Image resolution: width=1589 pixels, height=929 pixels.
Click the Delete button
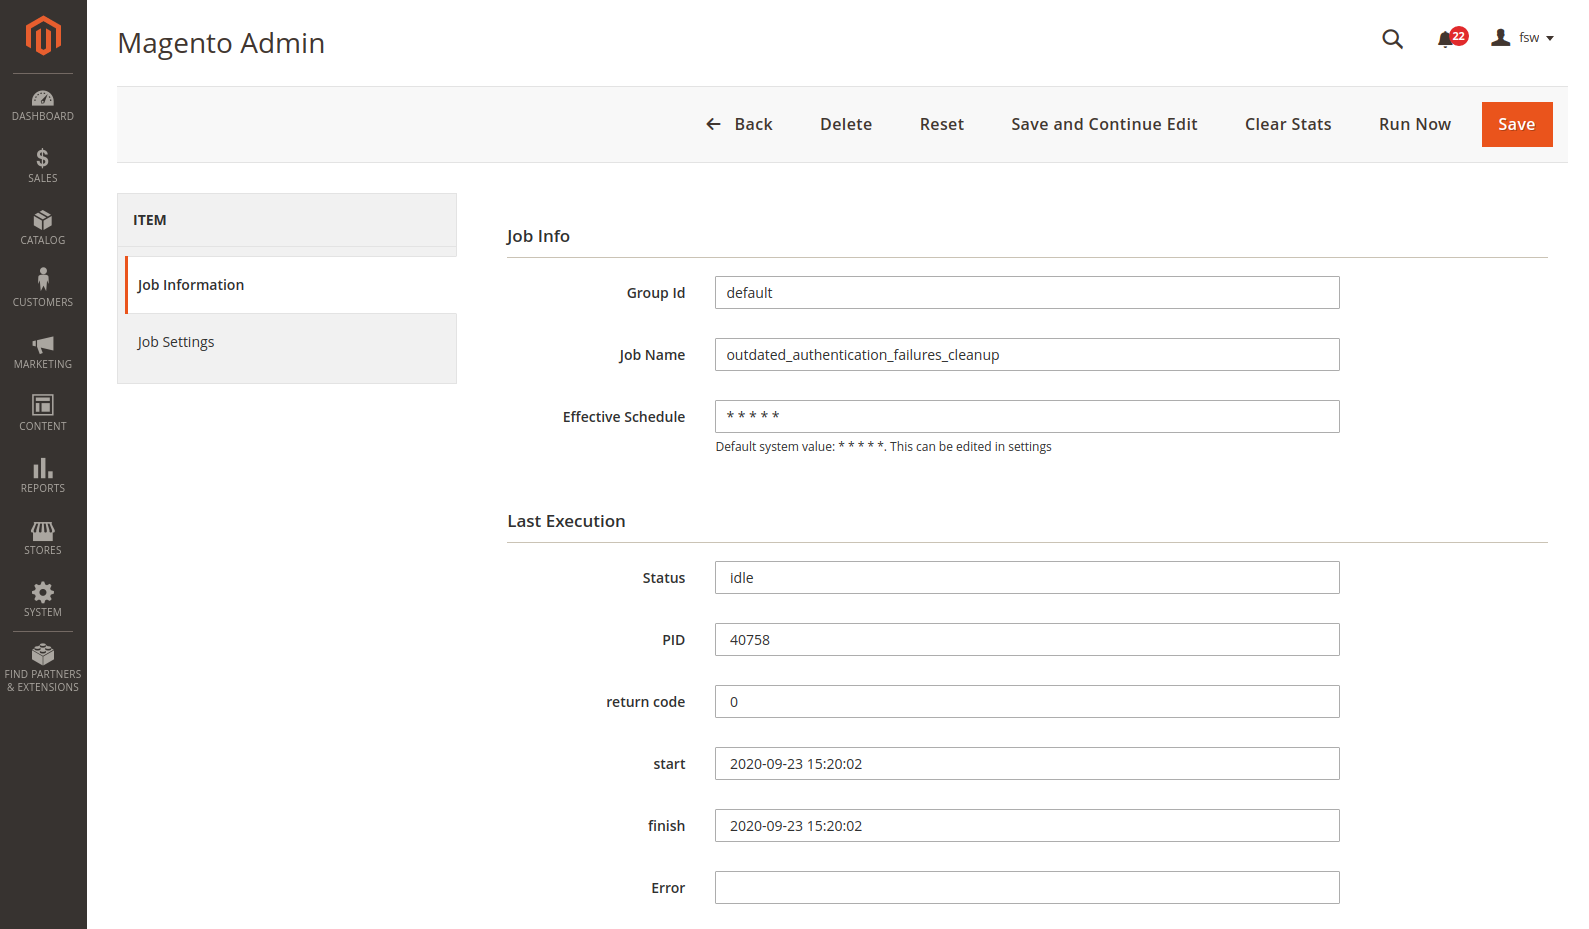(x=845, y=124)
